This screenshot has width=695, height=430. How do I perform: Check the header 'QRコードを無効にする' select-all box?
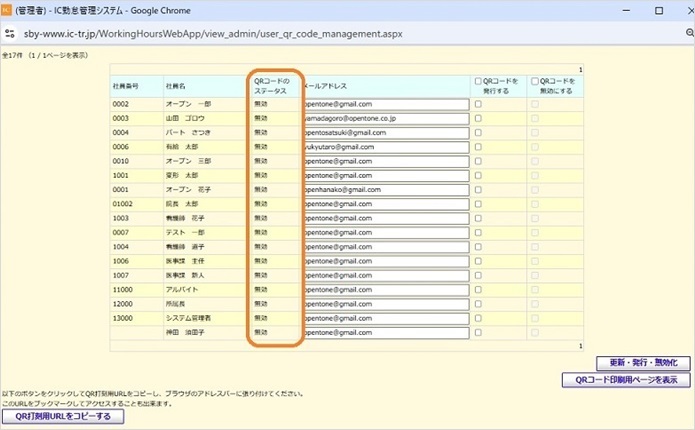click(x=535, y=81)
